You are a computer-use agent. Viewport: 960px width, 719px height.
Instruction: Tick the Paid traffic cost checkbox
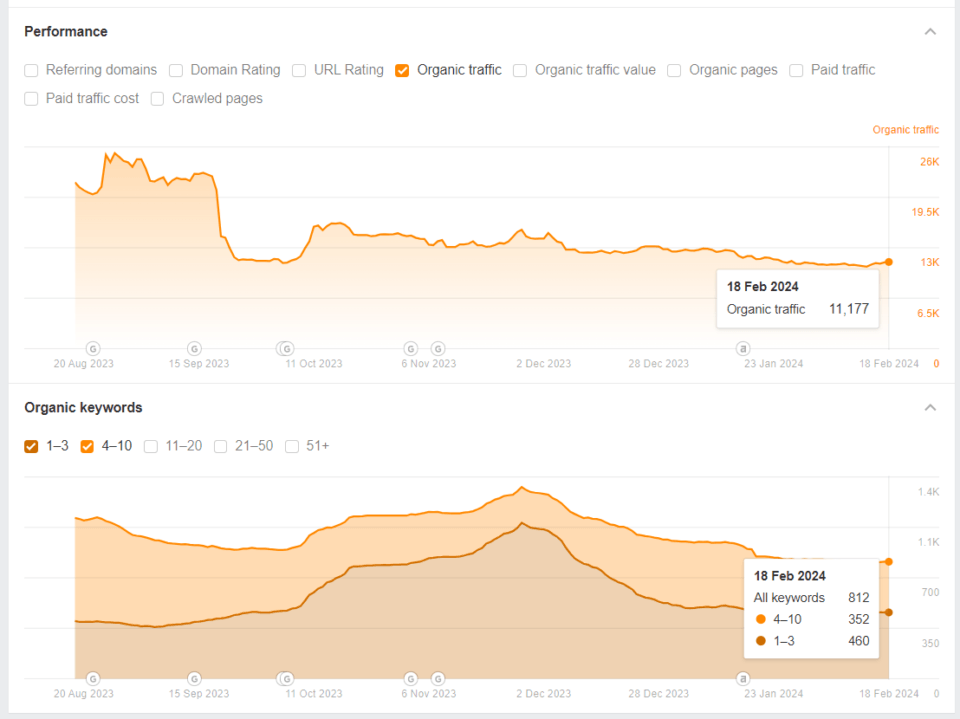tap(31, 99)
